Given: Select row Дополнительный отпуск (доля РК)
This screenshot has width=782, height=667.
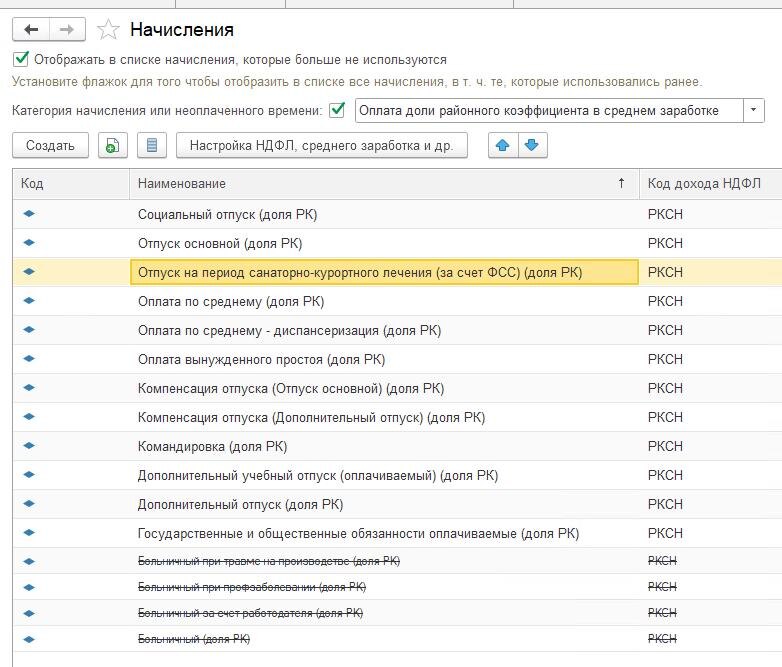Looking at the screenshot, I should coord(397,504).
